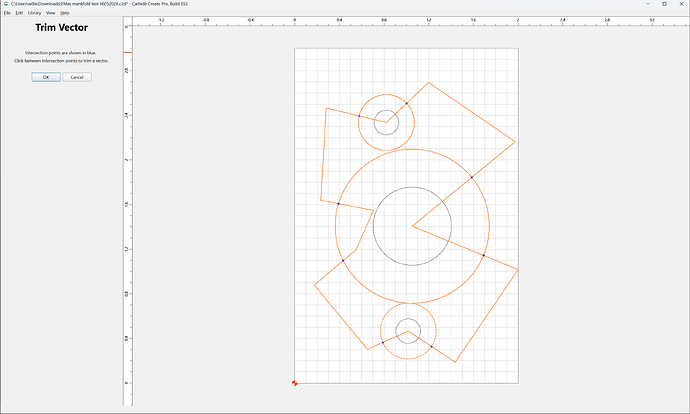
Task: Minimize the Carbide Create window
Action: (x=648, y=4)
